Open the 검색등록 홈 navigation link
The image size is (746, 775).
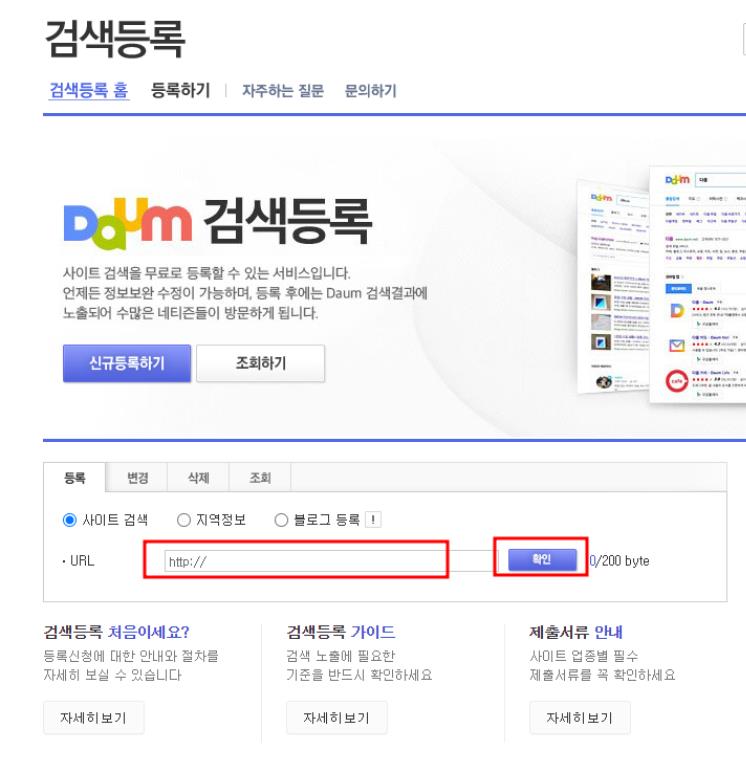(89, 90)
